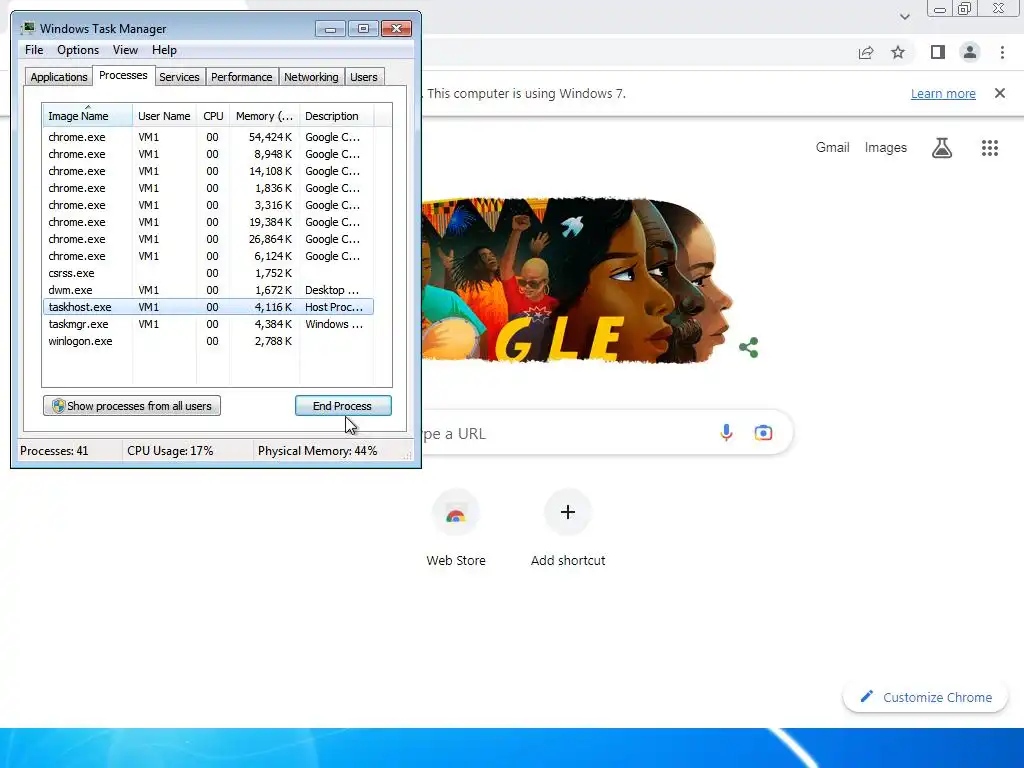Select the chrome.exe row using 14,108 K

(x=208, y=171)
